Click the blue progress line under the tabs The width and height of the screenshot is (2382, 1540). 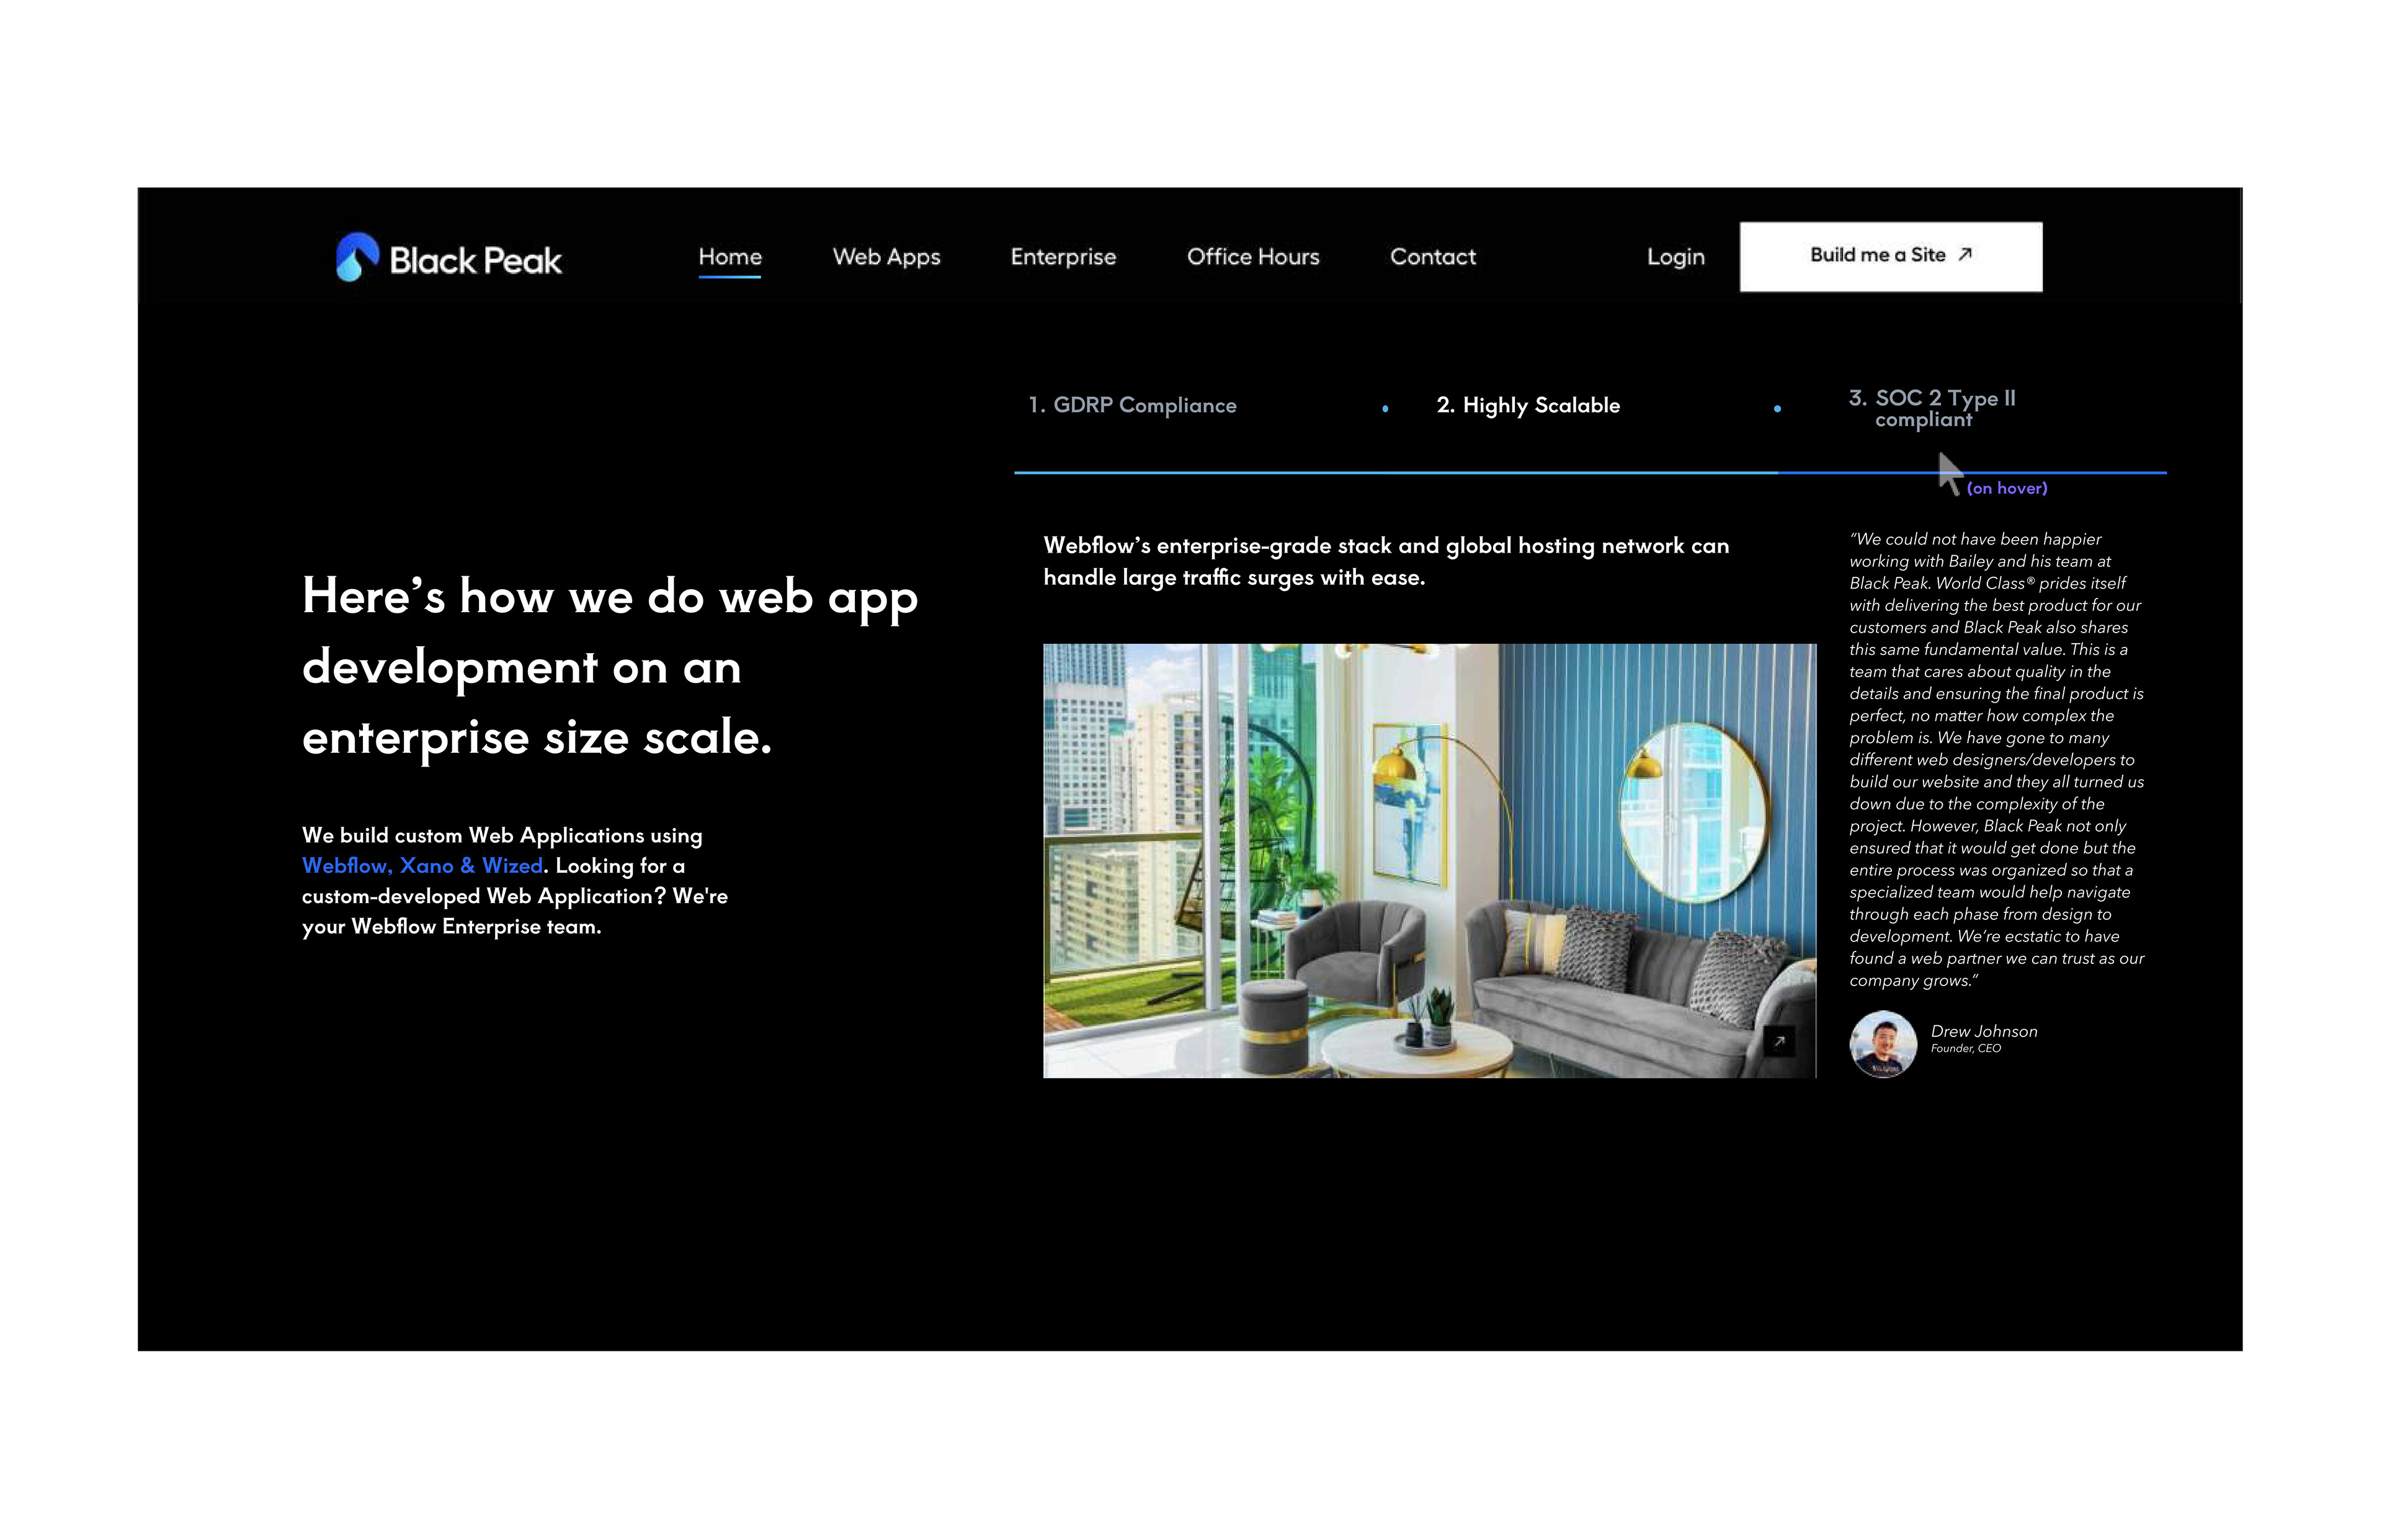pos(1400,472)
